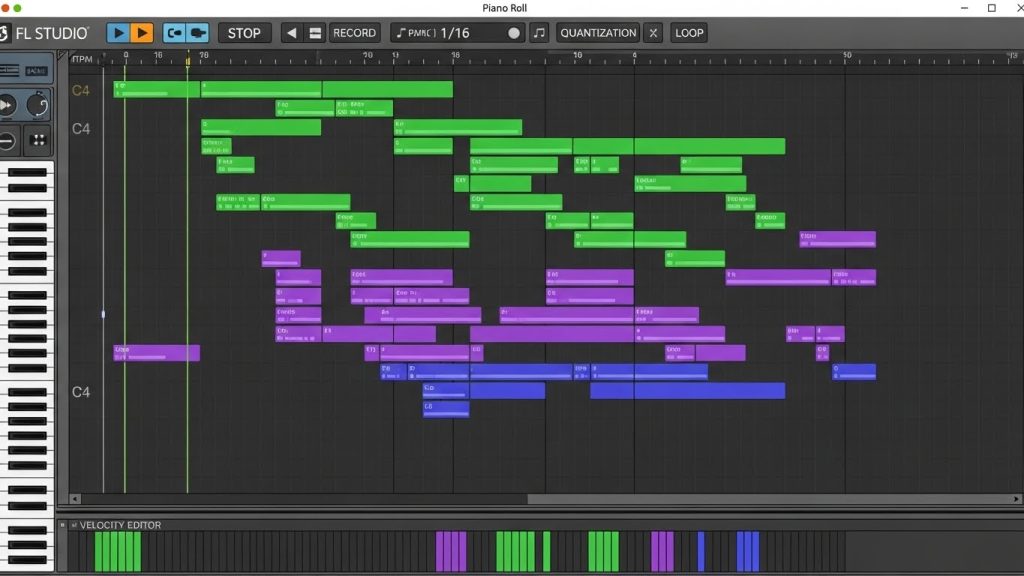Click the four-dot grid icon in left panel

pos(37,140)
